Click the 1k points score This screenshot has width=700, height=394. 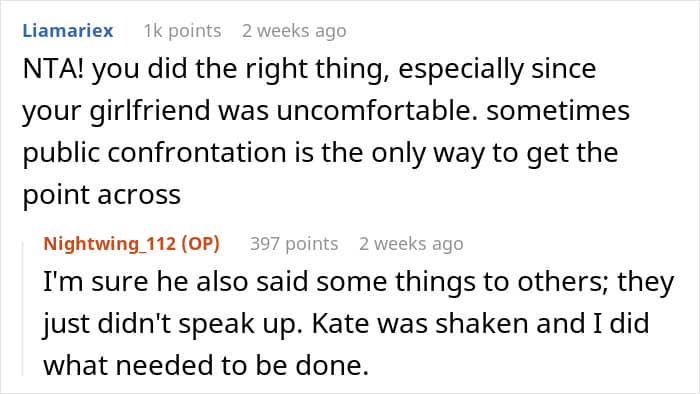coord(182,31)
